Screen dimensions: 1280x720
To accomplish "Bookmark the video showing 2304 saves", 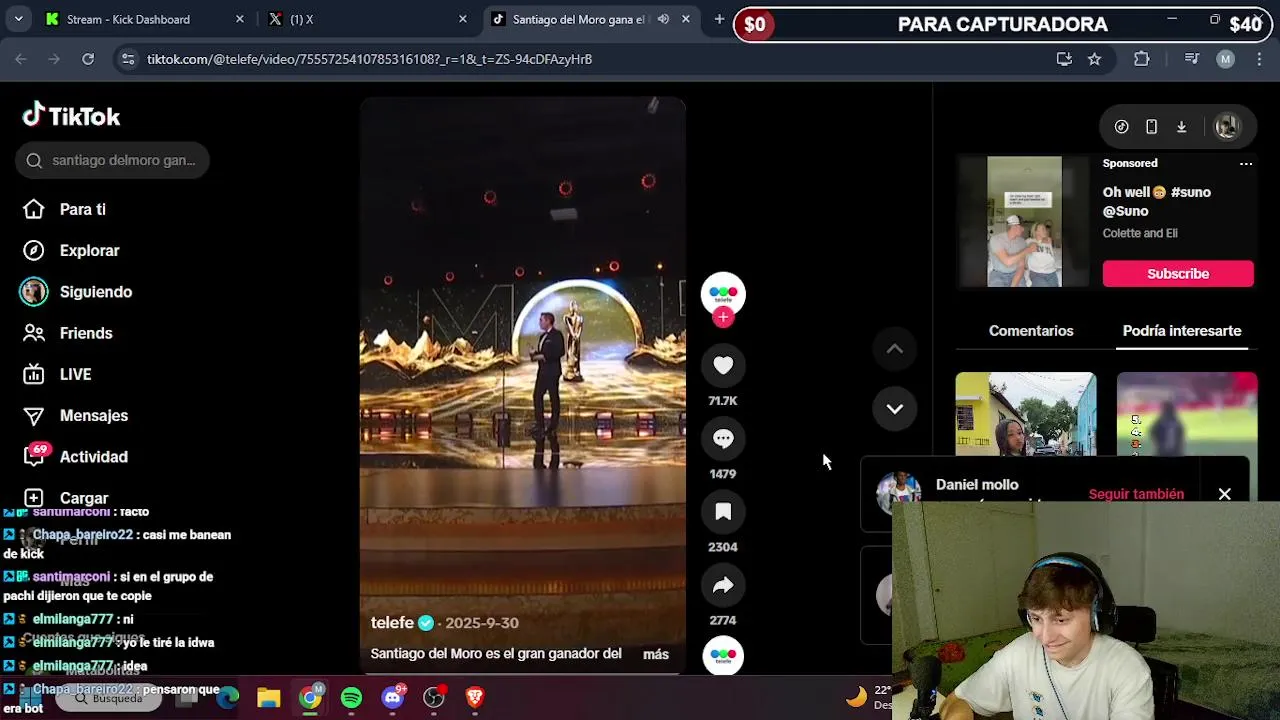I will [x=723, y=512].
